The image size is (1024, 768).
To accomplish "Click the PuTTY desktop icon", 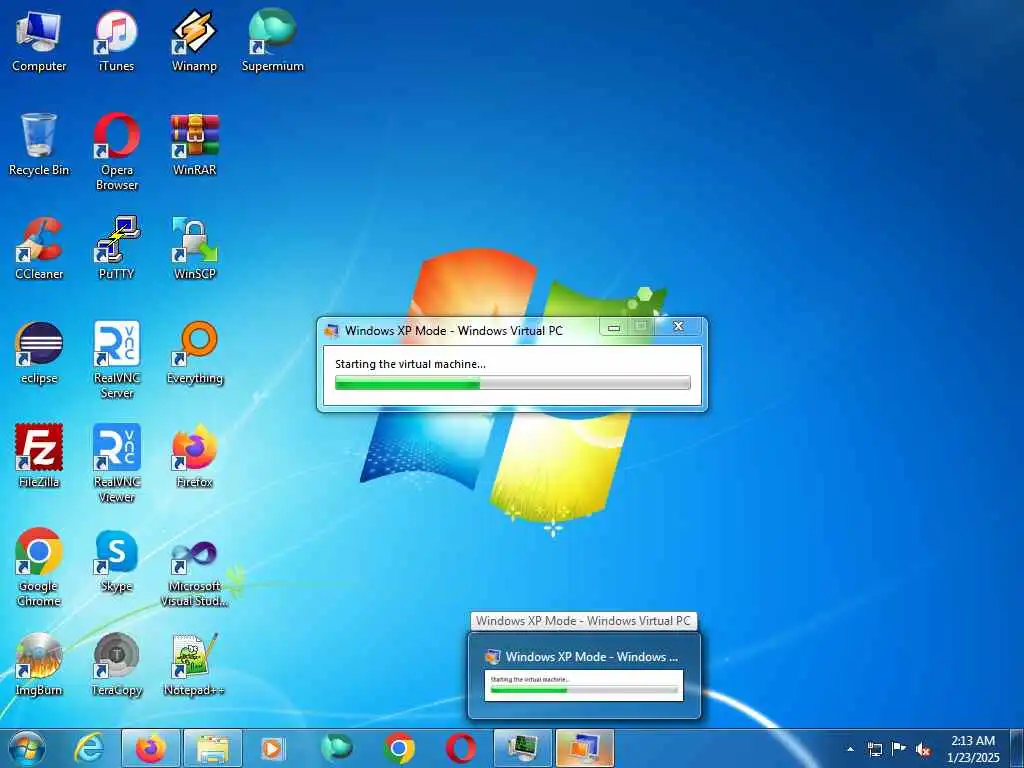I will coord(116,249).
